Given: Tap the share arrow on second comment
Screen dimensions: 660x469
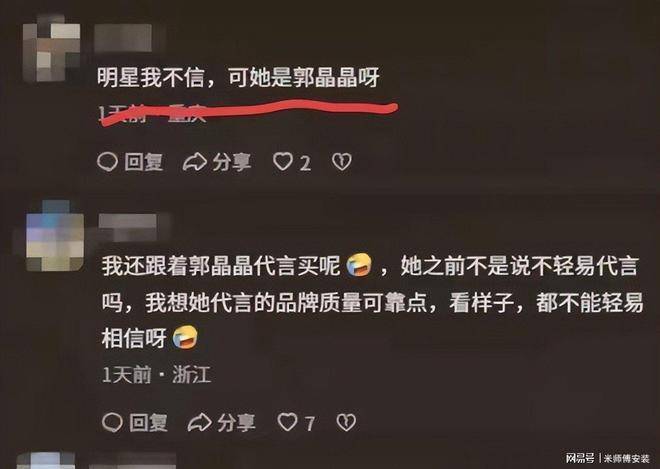Looking at the screenshot, I should click(x=200, y=423).
